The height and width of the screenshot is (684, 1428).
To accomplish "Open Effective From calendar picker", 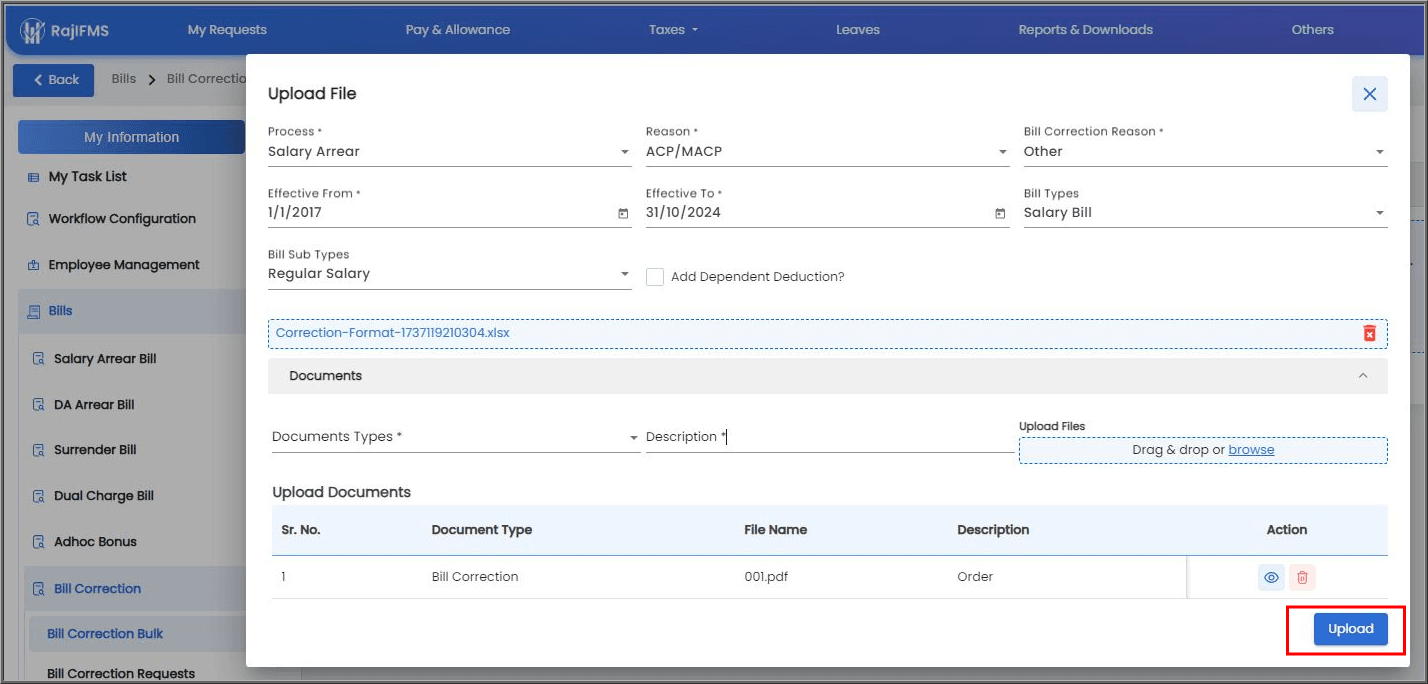I will [x=623, y=213].
